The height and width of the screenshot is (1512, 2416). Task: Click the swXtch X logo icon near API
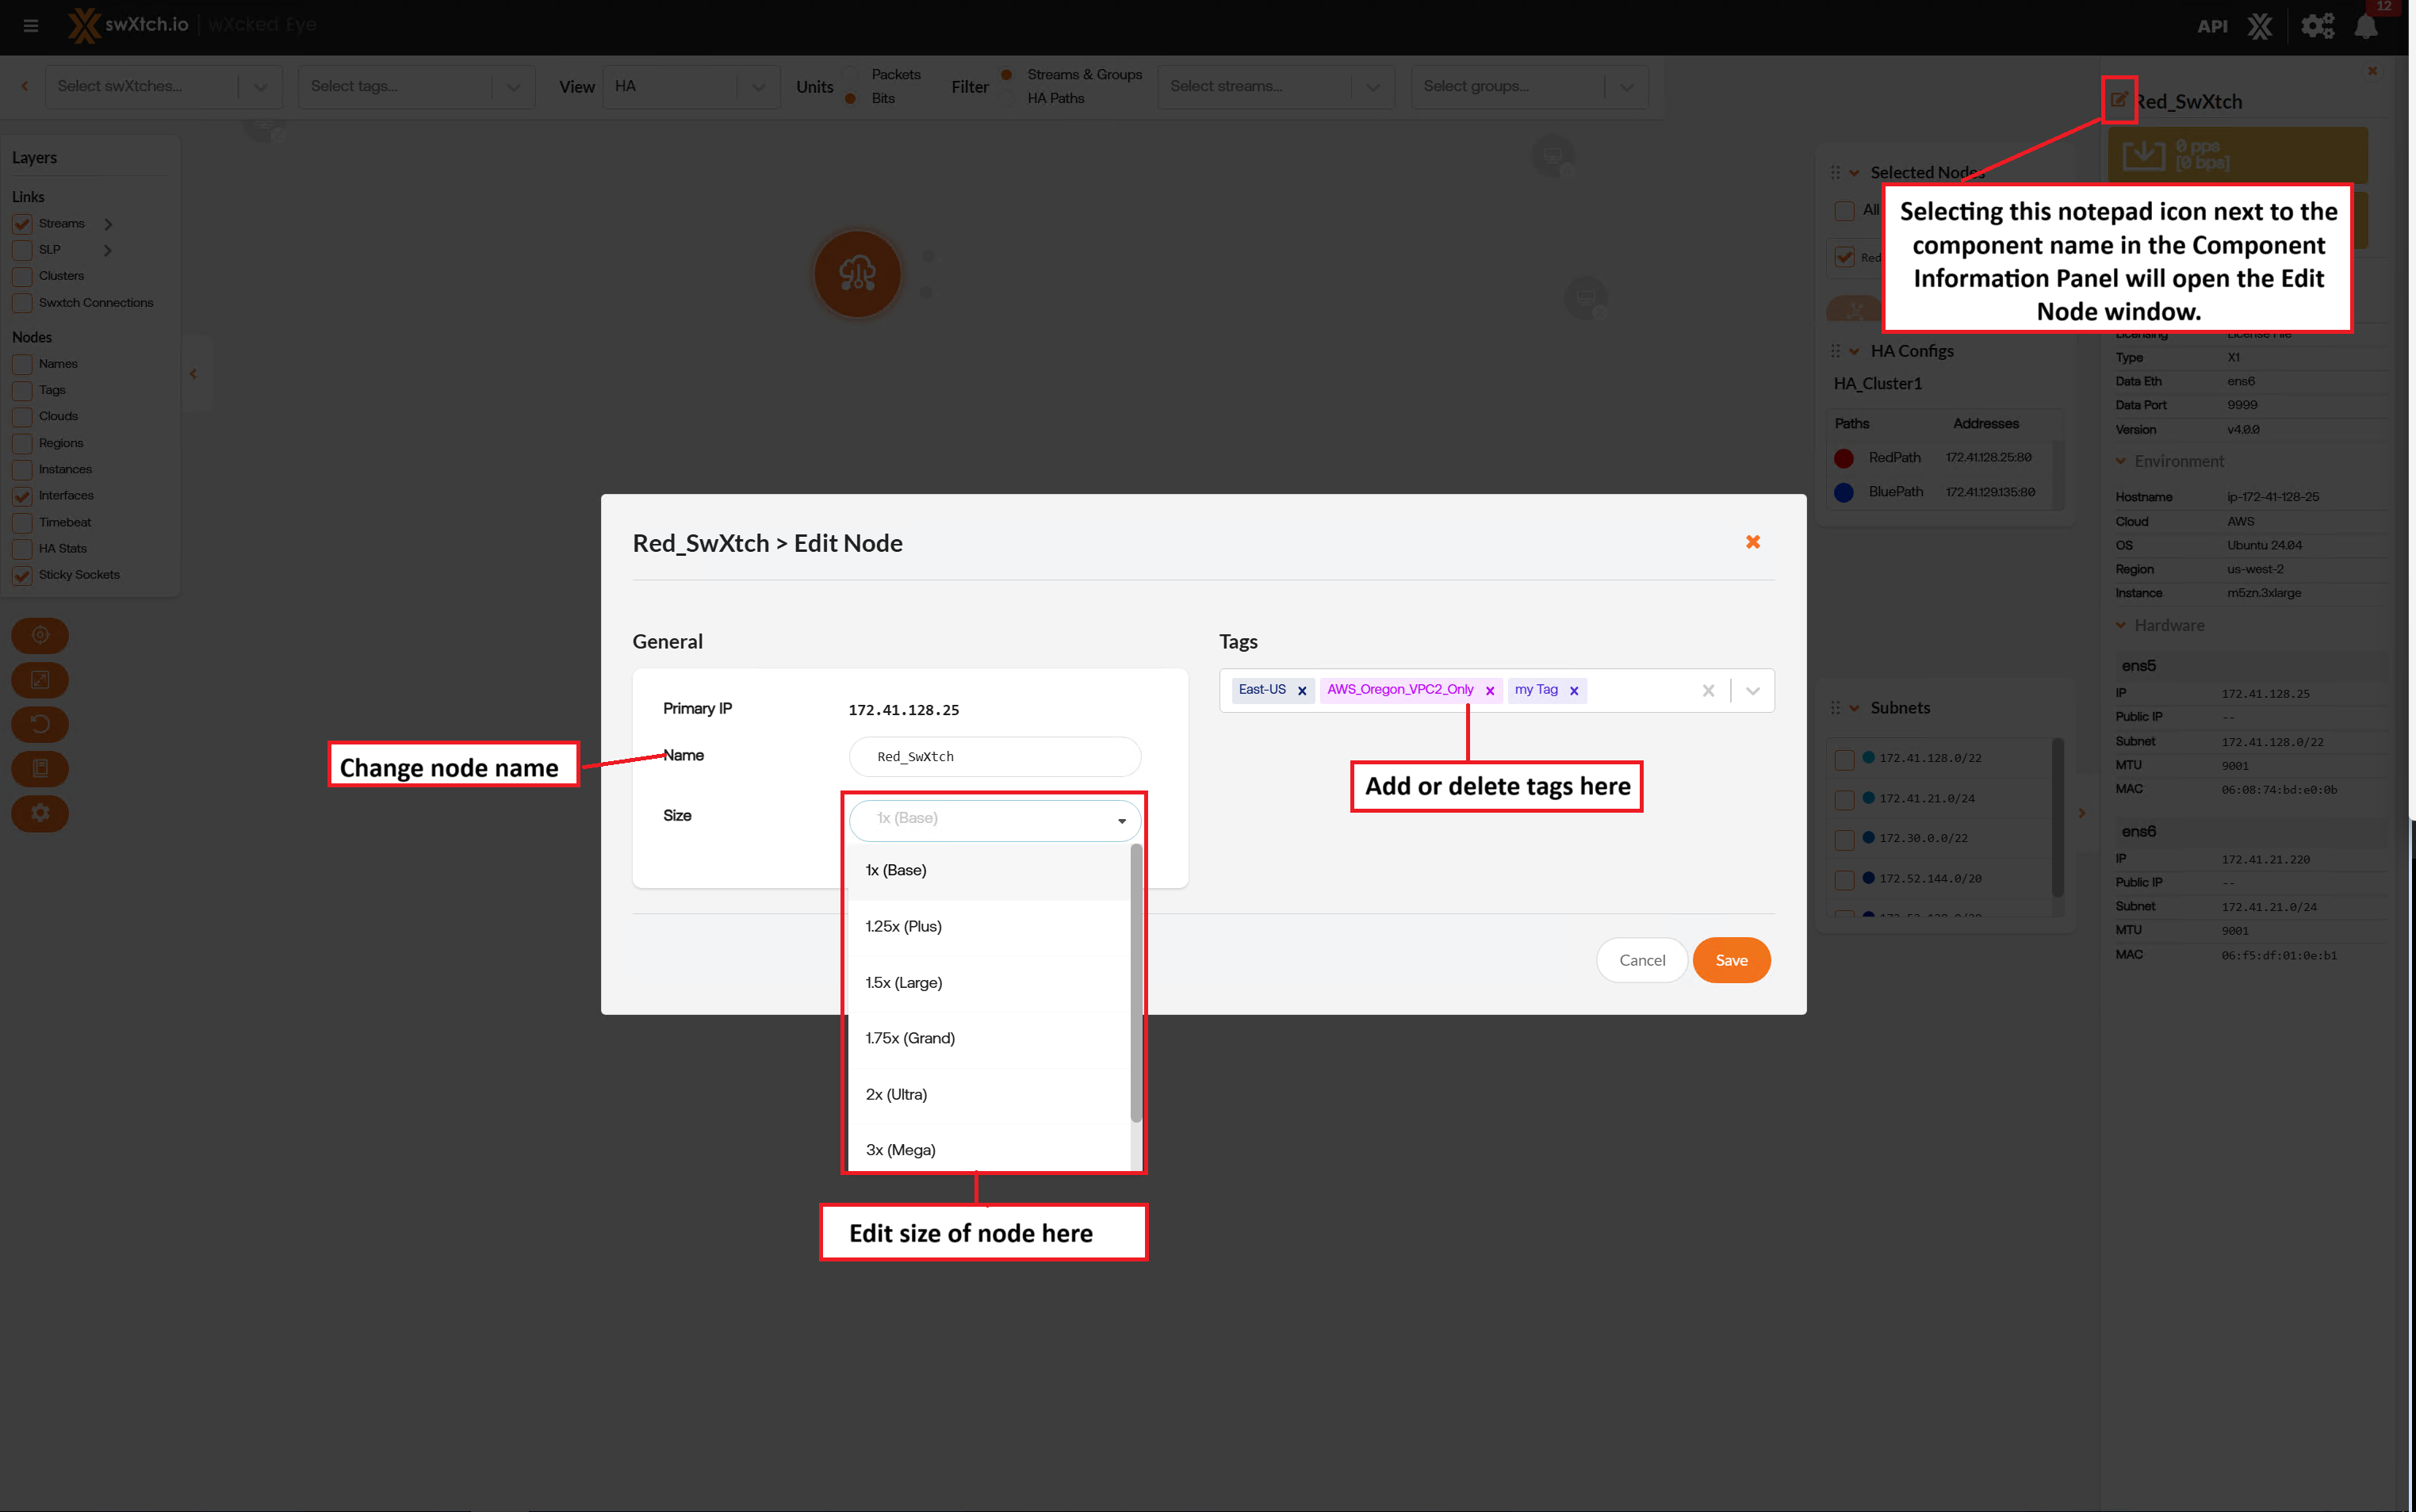(x=2260, y=27)
